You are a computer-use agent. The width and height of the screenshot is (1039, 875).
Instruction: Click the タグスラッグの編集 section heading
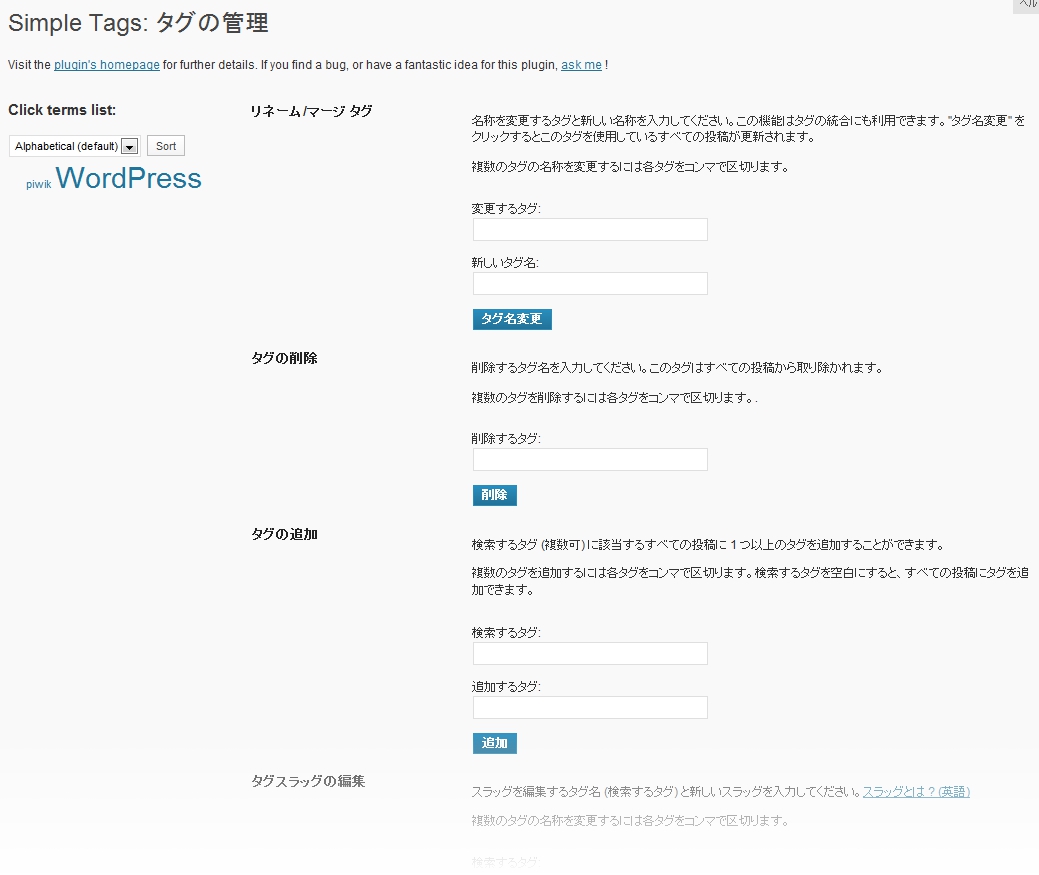point(307,781)
